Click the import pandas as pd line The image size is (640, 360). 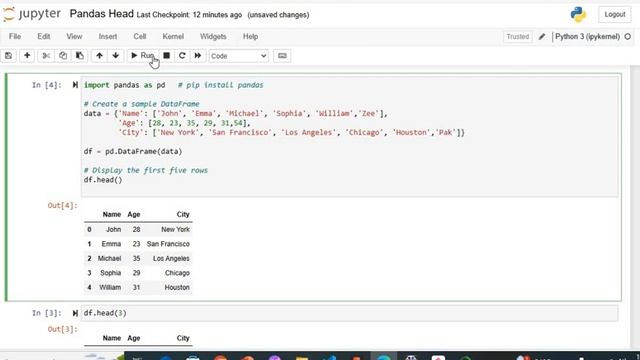[124, 85]
